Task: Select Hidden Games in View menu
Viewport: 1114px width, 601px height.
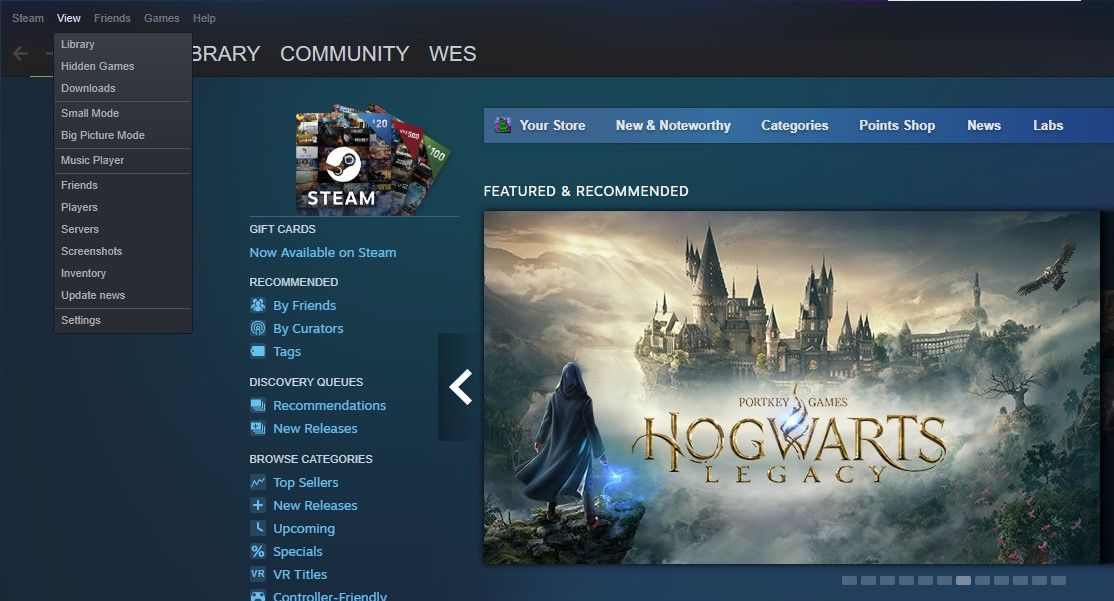Action: (x=123, y=66)
